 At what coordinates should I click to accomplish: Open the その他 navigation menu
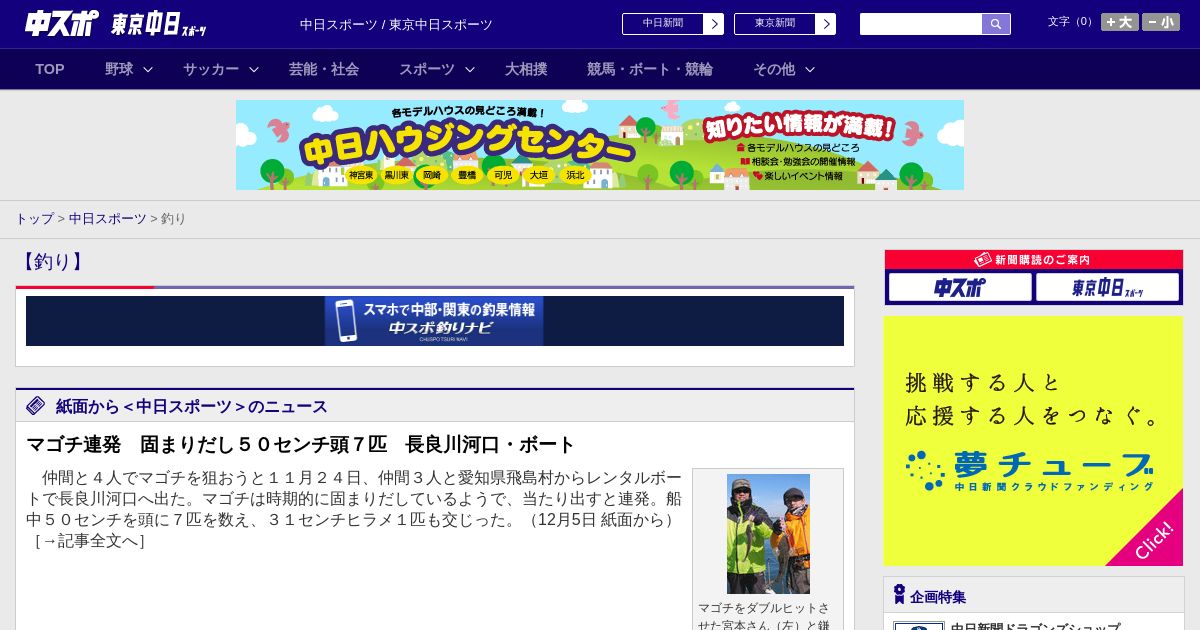pyautogui.click(x=774, y=69)
